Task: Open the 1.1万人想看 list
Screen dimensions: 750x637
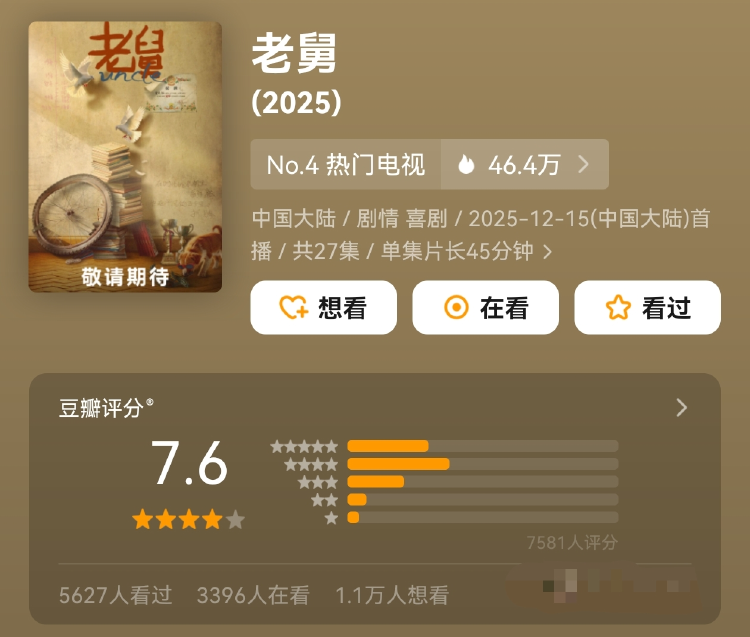Action: tap(392, 595)
